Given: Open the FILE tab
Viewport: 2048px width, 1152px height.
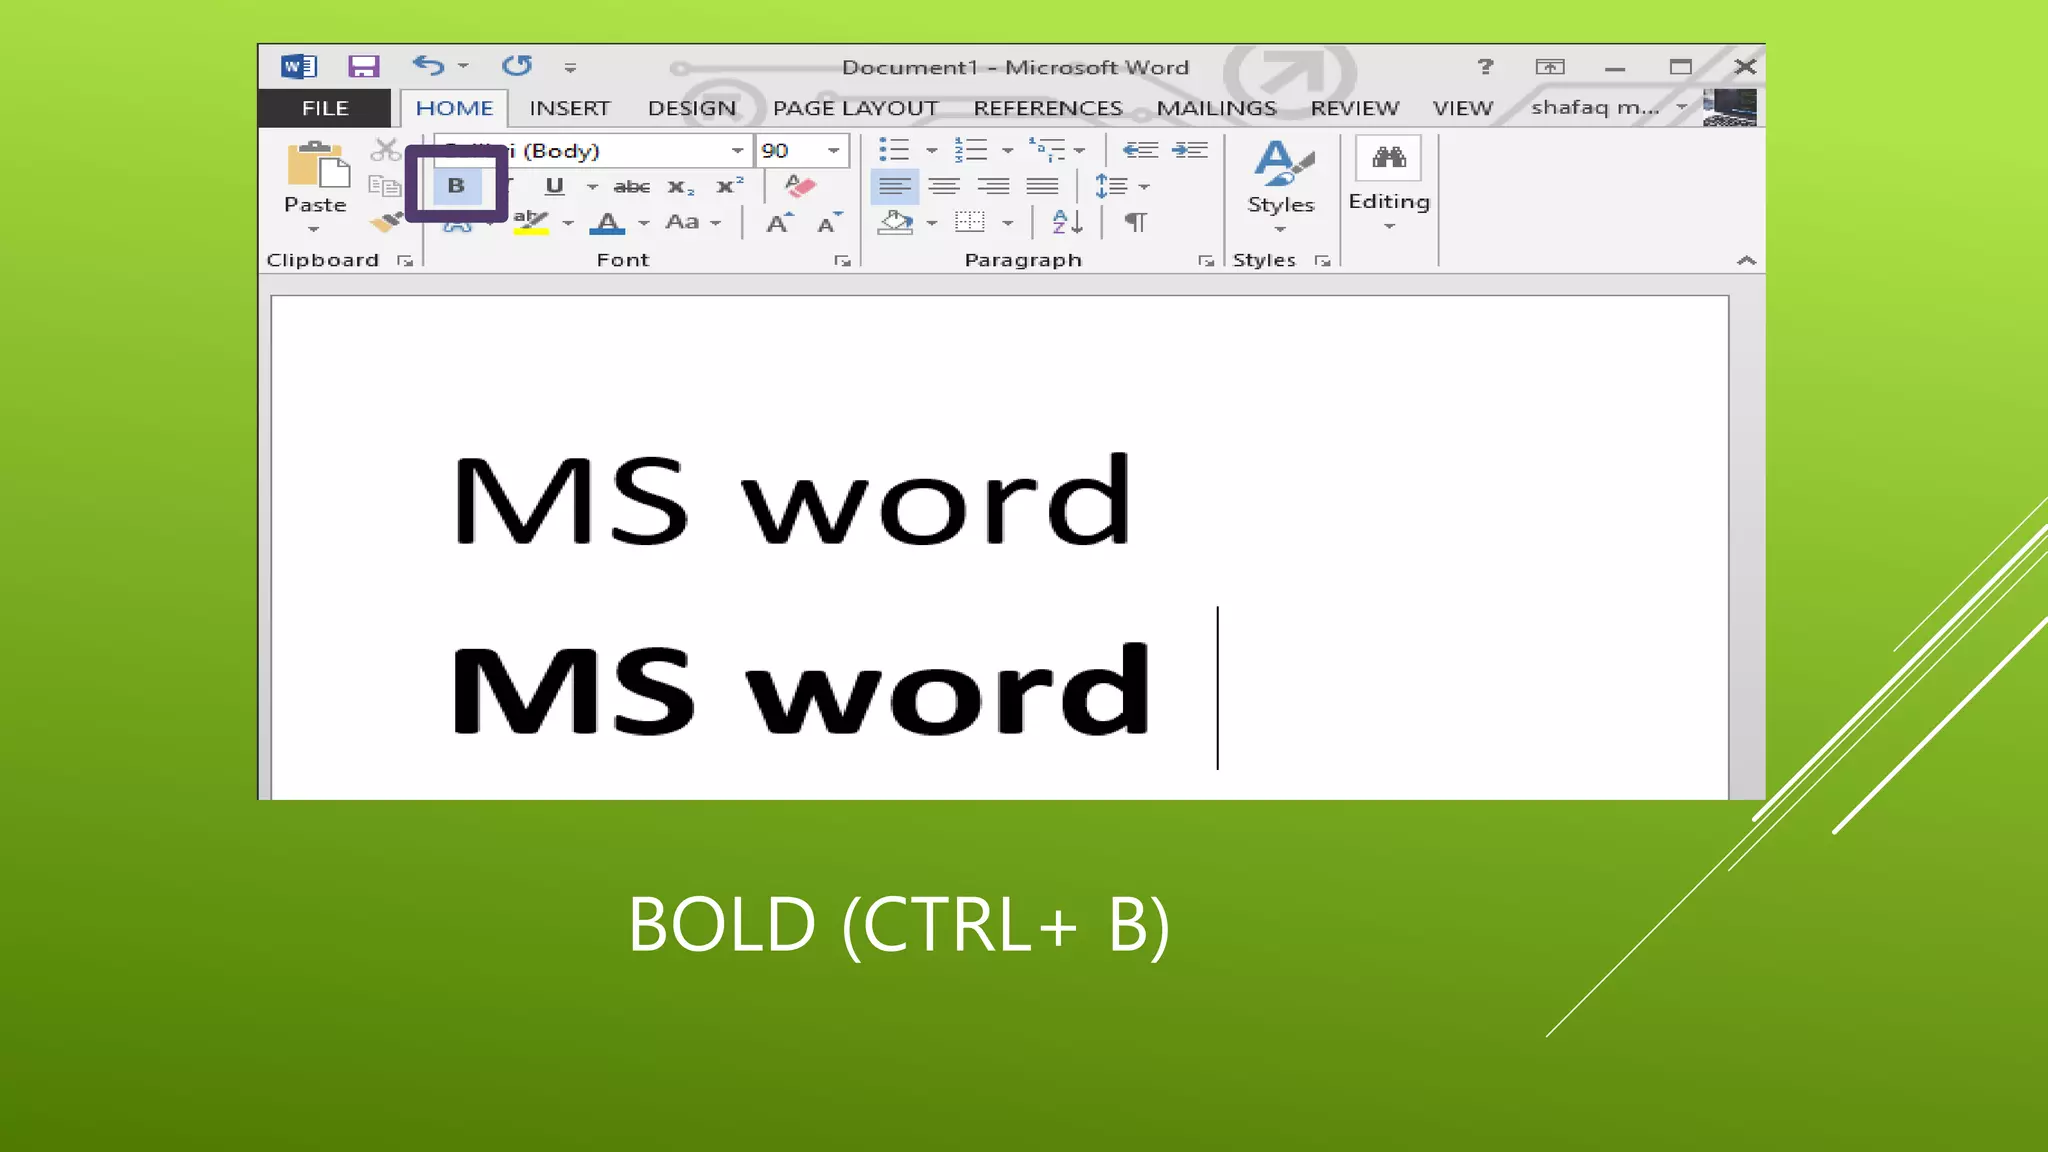Looking at the screenshot, I should [x=325, y=108].
